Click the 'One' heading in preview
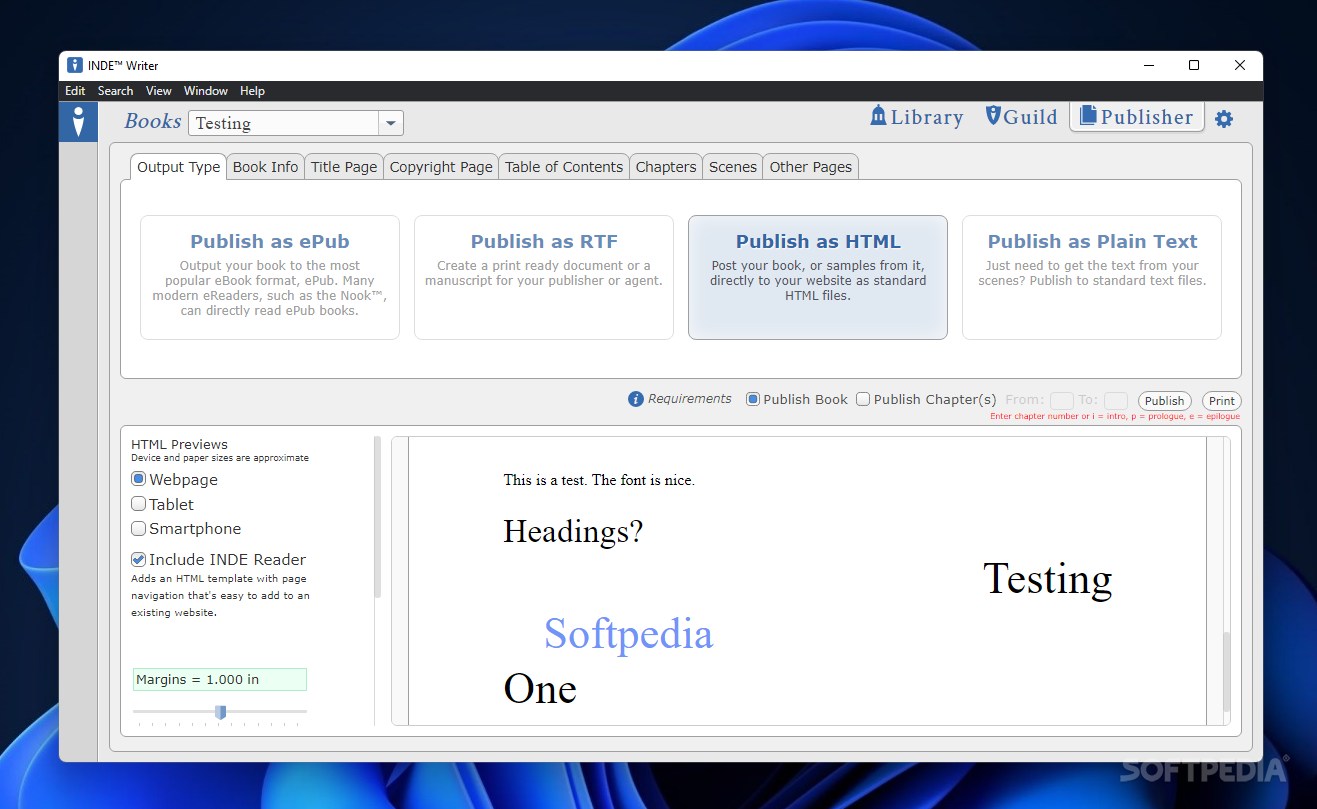 coord(540,689)
